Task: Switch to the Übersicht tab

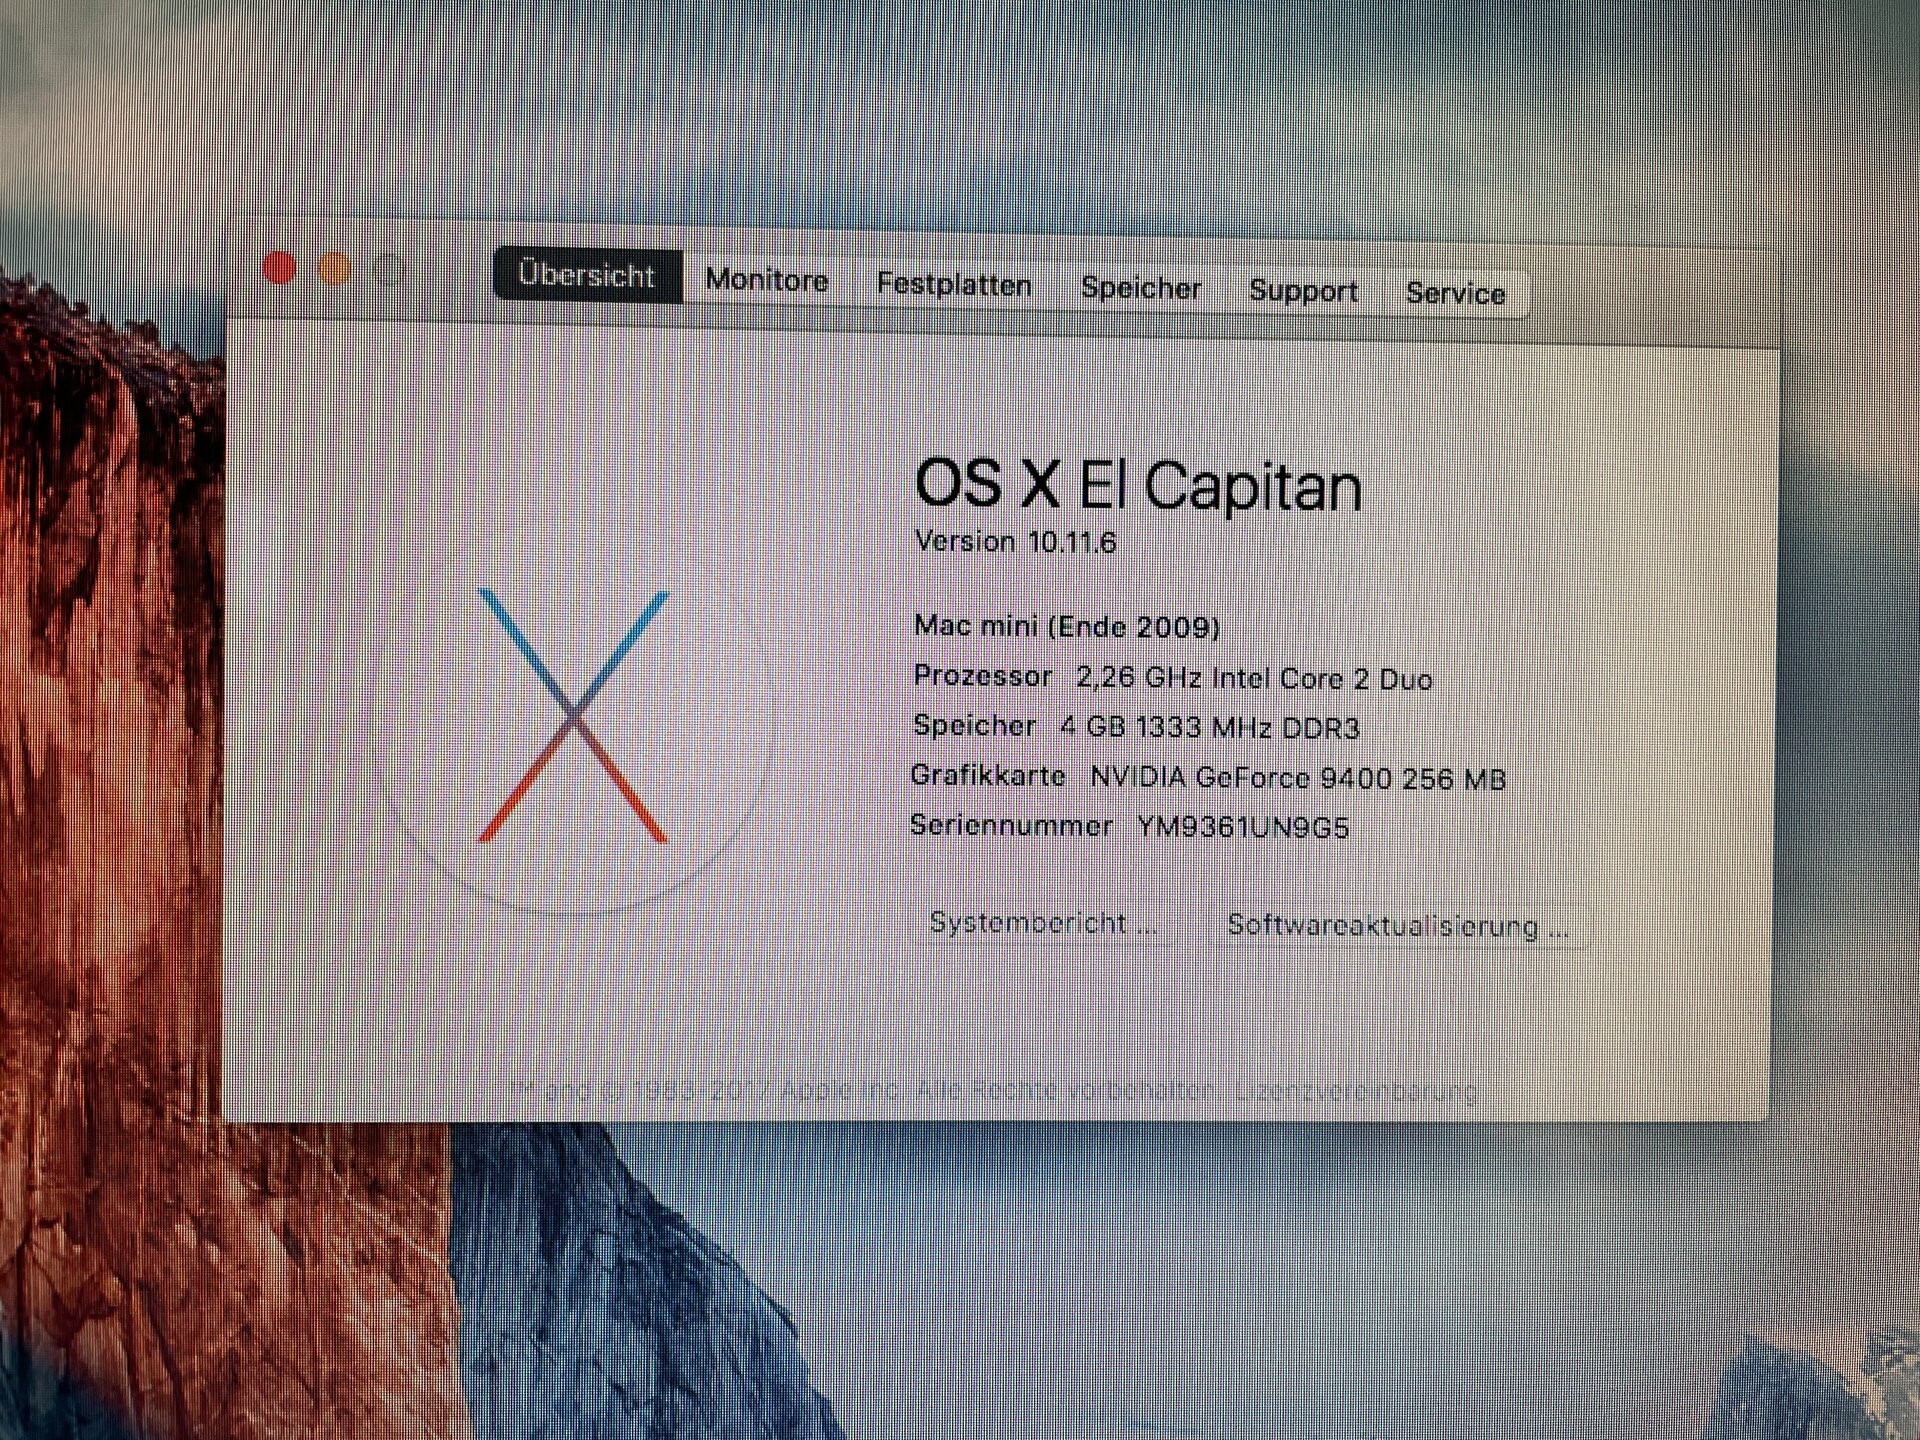Action: pos(588,275)
